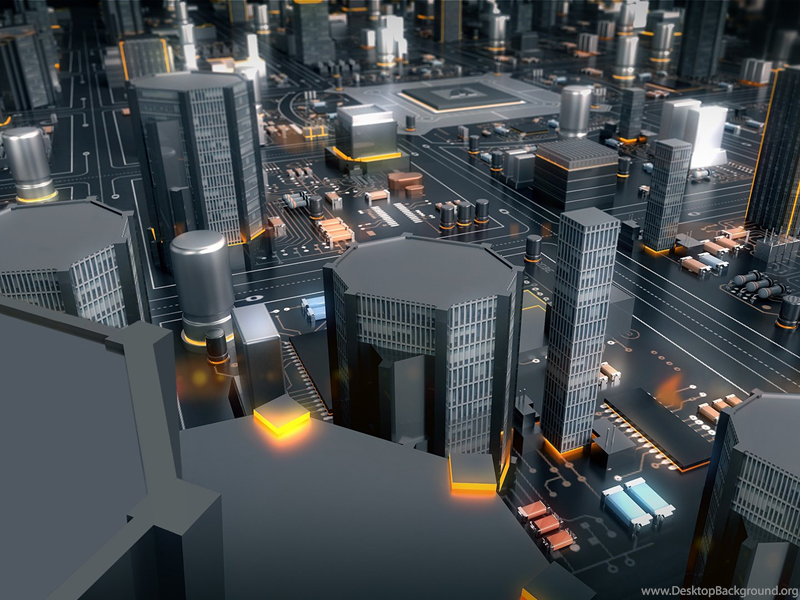Click the glowing orange square block left of center

click(281, 416)
